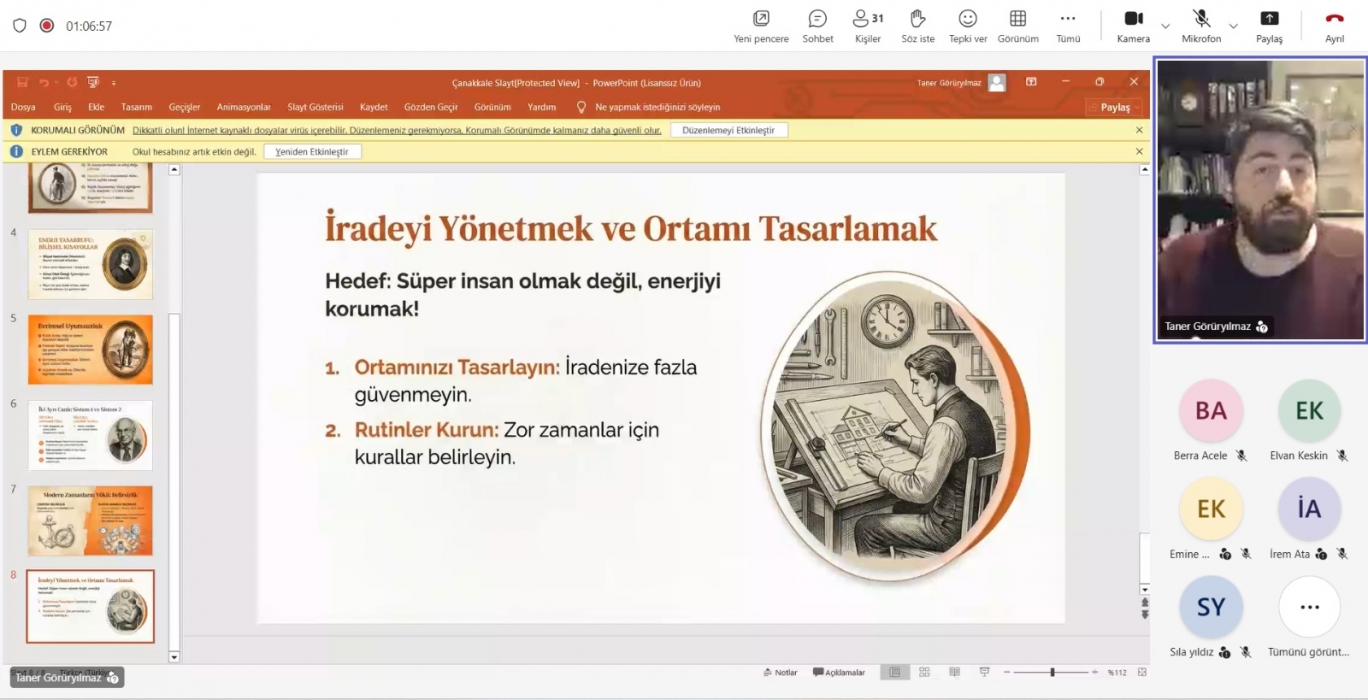1368x700 pixels.
Task: Select slide 7 thumbnail in panel
Action: click(90, 521)
